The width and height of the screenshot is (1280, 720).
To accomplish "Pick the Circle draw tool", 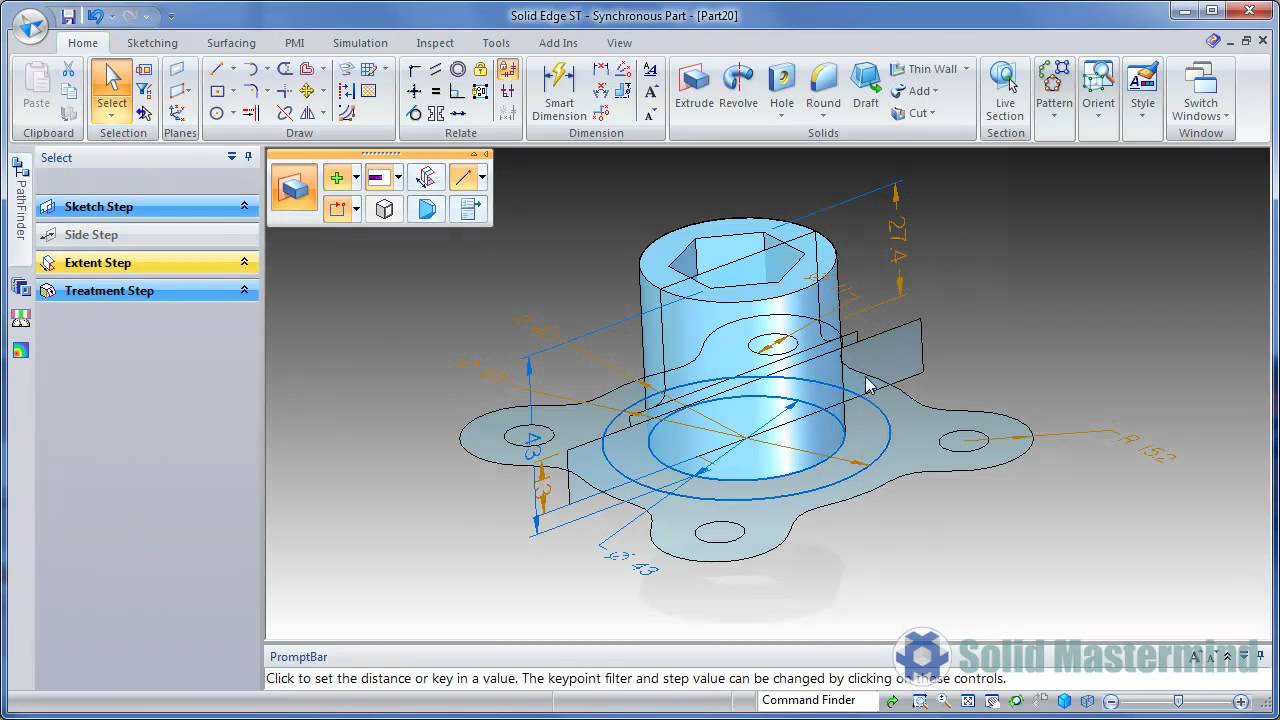I will [x=217, y=113].
